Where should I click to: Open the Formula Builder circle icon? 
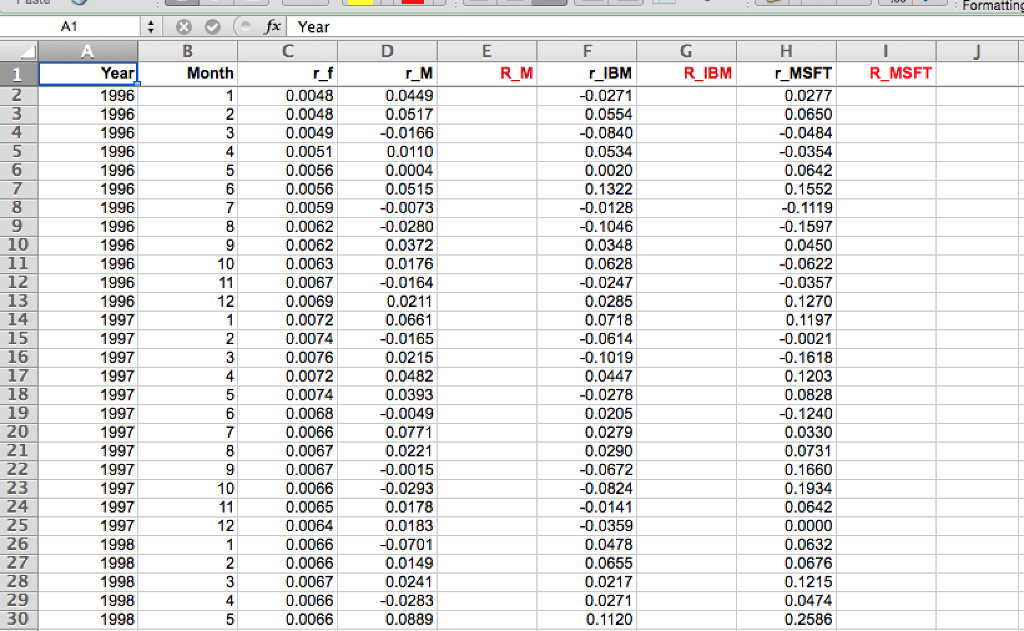click(246, 27)
